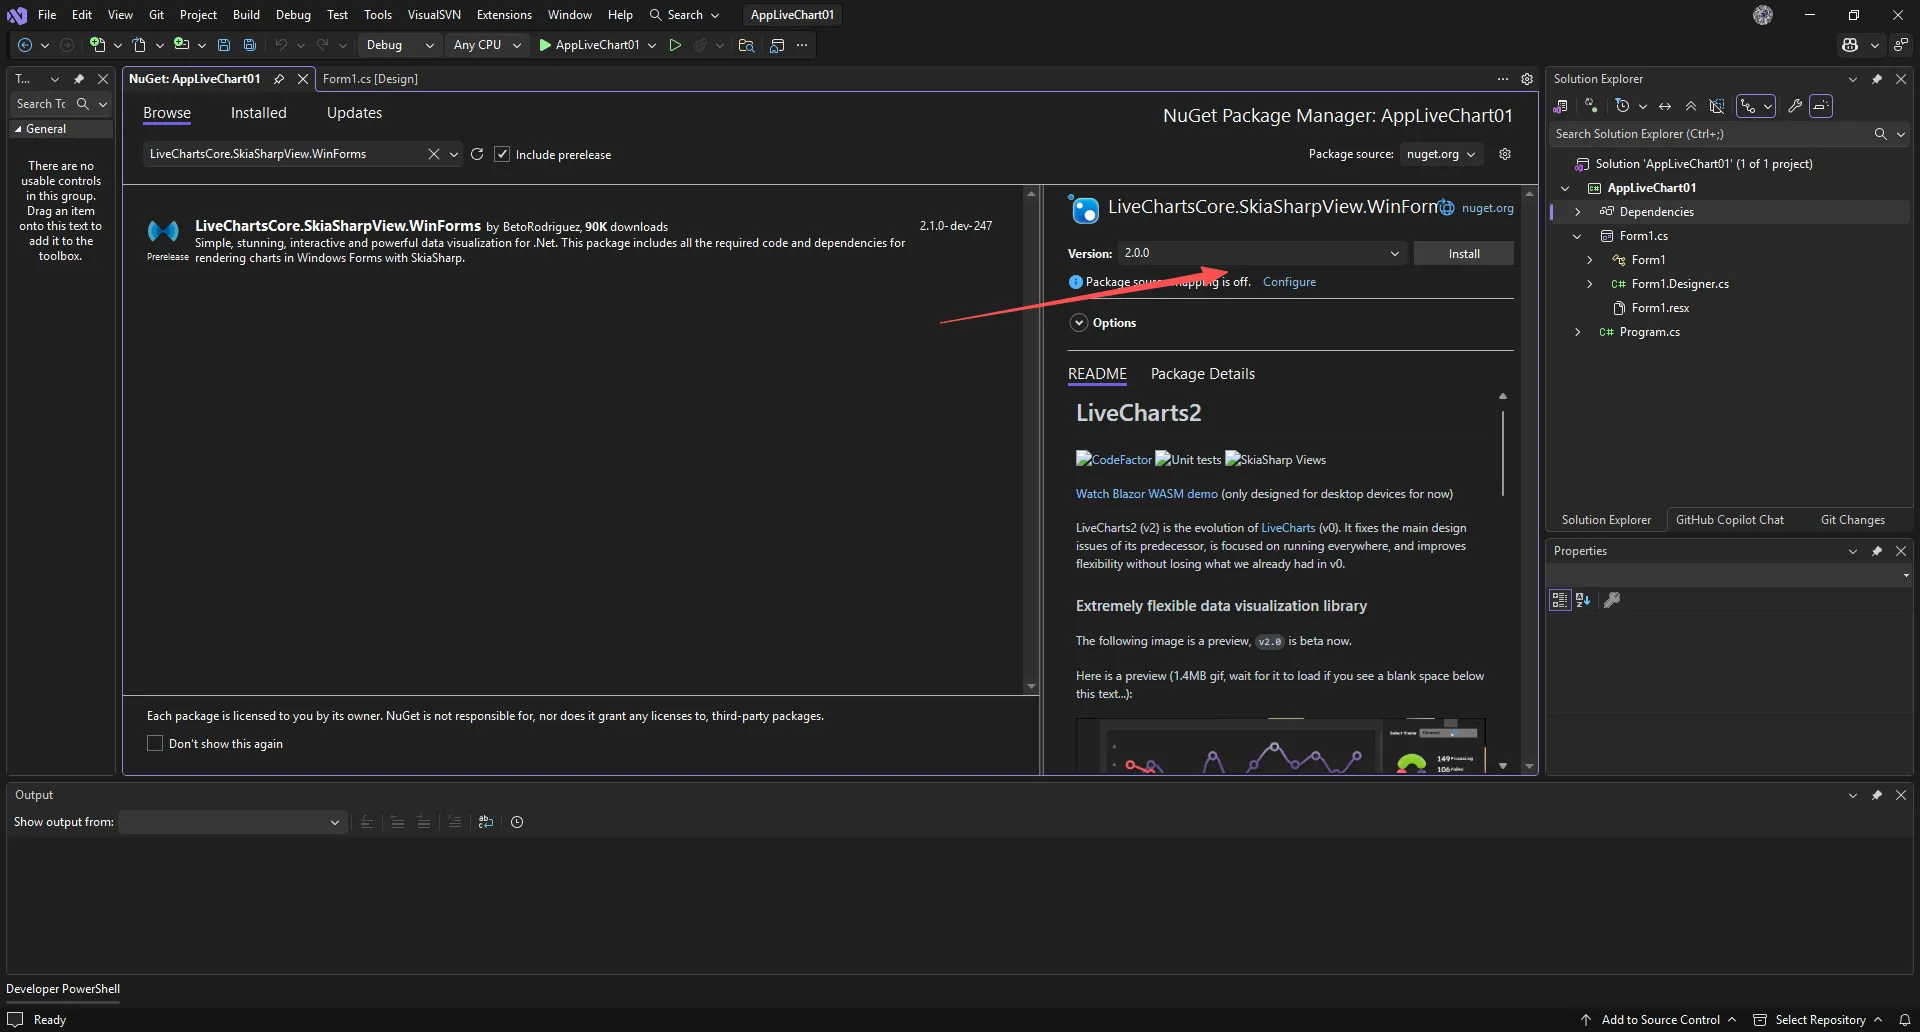Open the Extensions menu
The width and height of the screenshot is (1920, 1032).
click(504, 15)
